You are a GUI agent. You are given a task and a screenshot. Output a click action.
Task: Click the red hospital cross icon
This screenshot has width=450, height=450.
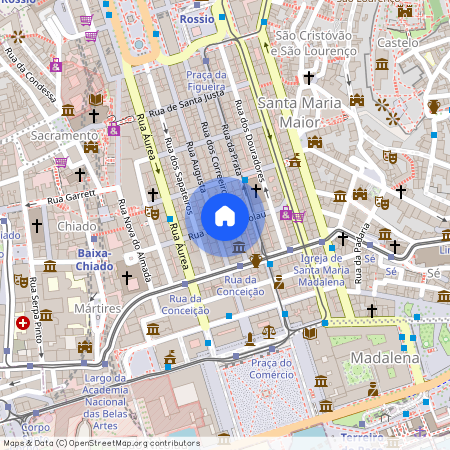click(23, 323)
